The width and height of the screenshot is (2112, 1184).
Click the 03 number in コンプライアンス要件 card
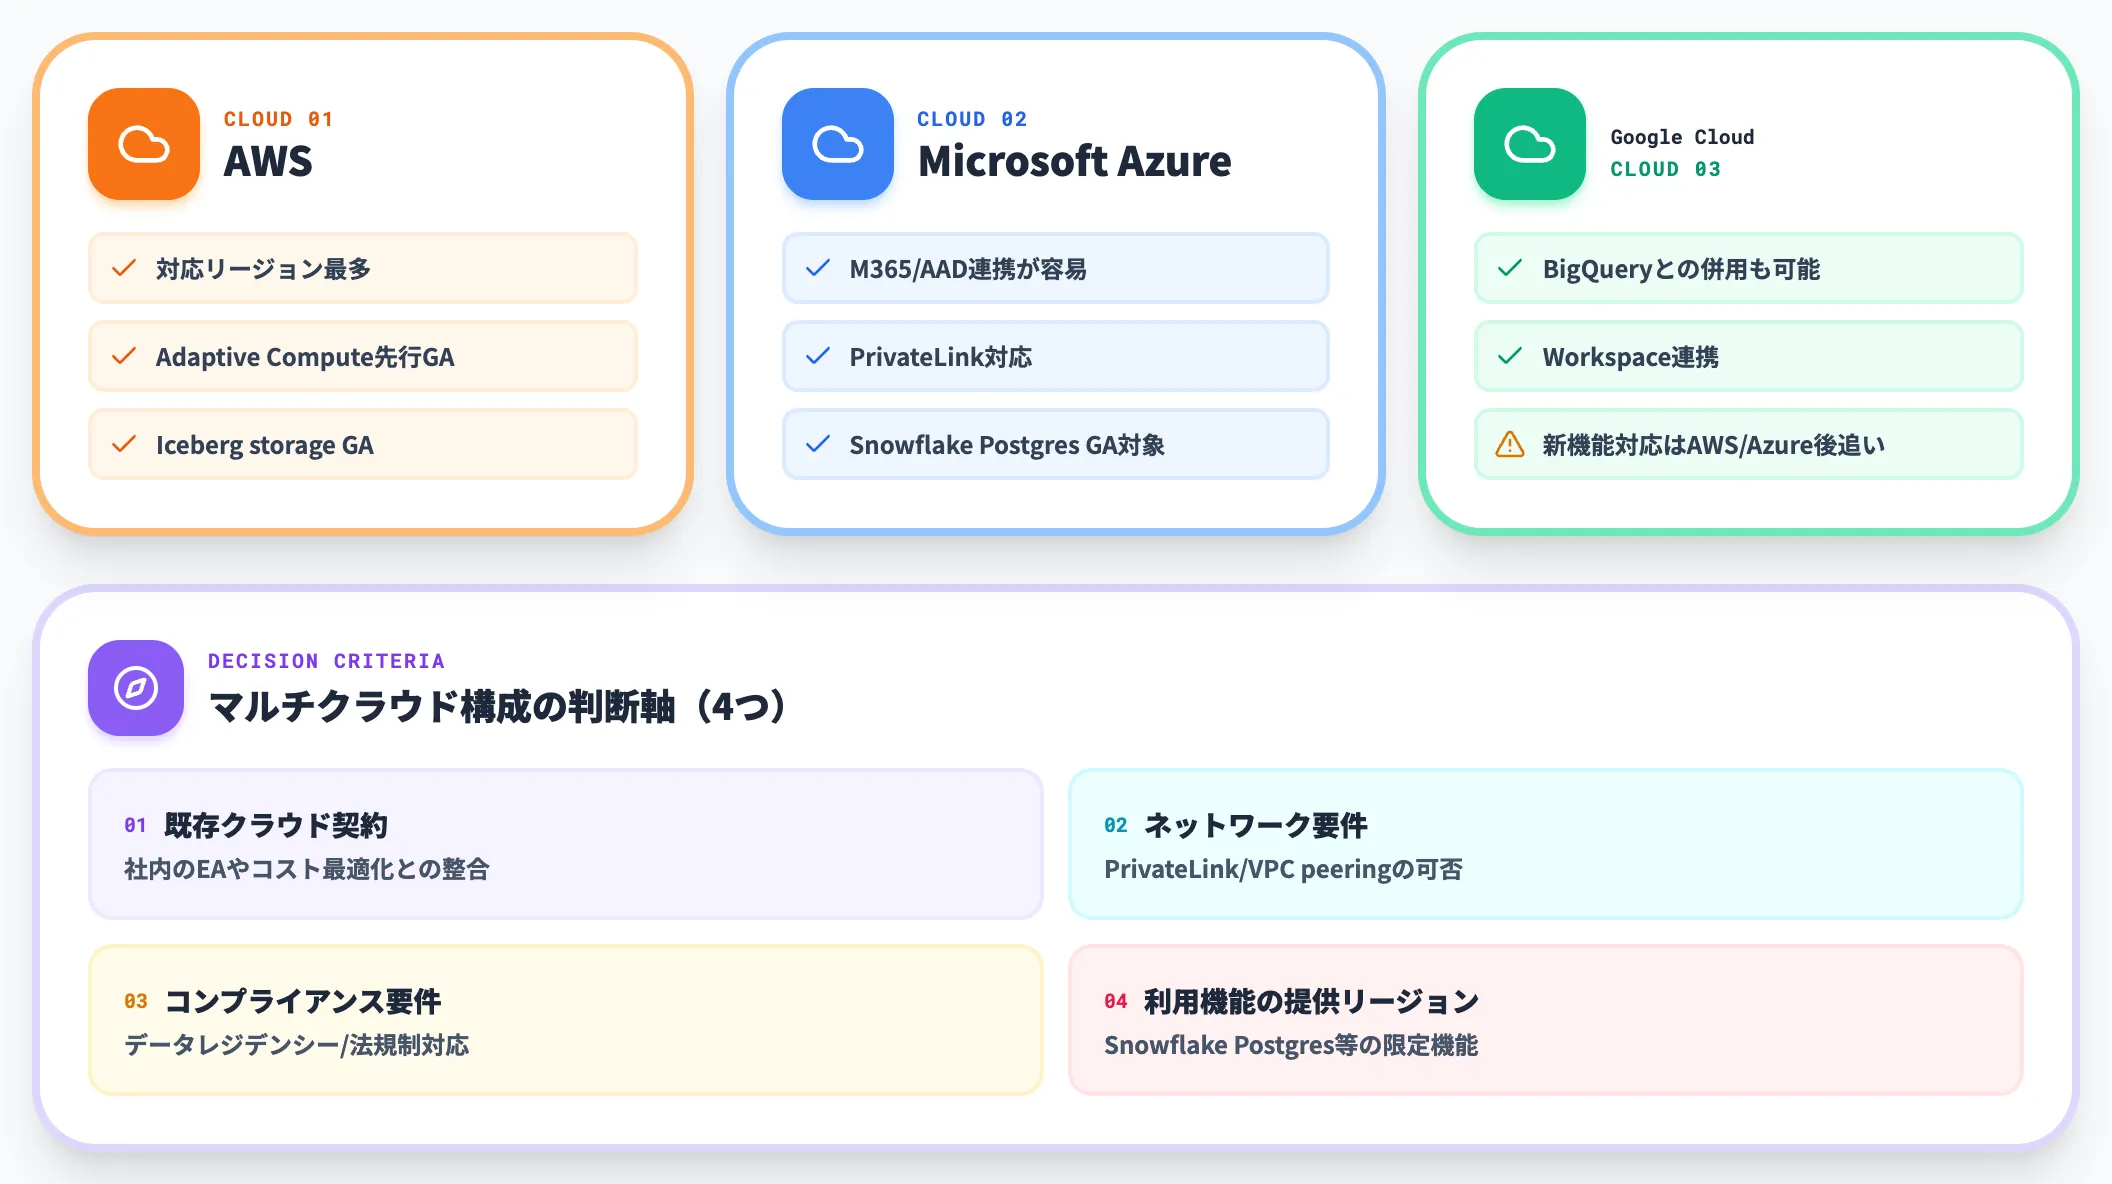pos(136,1001)
